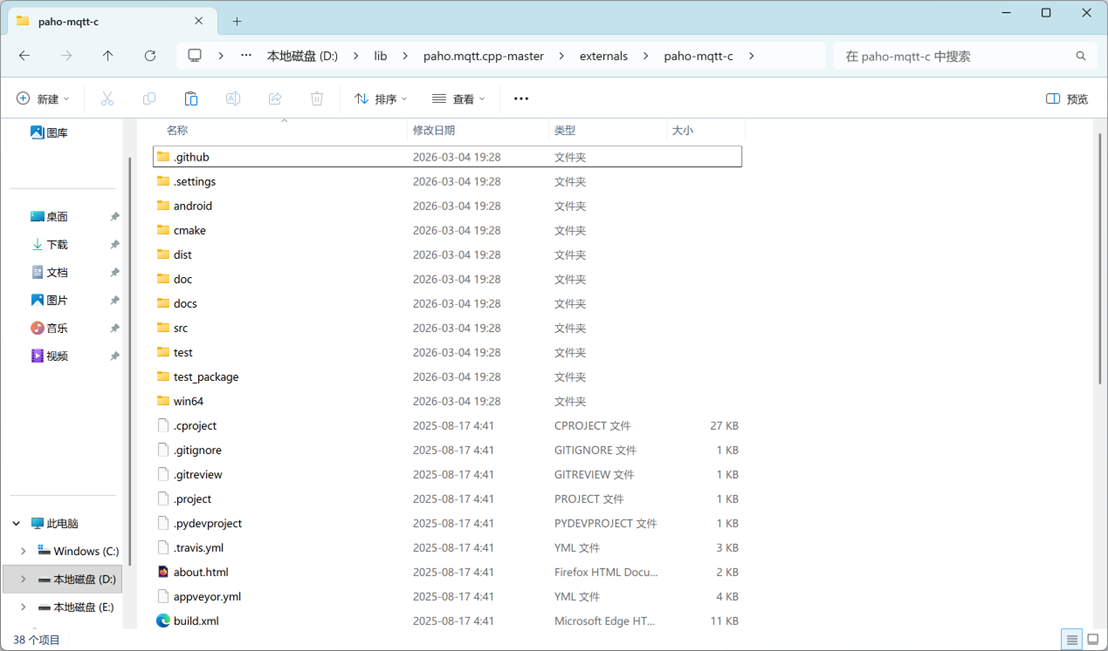Select the .settings folder
The image size is (1108, 651).
447,182
